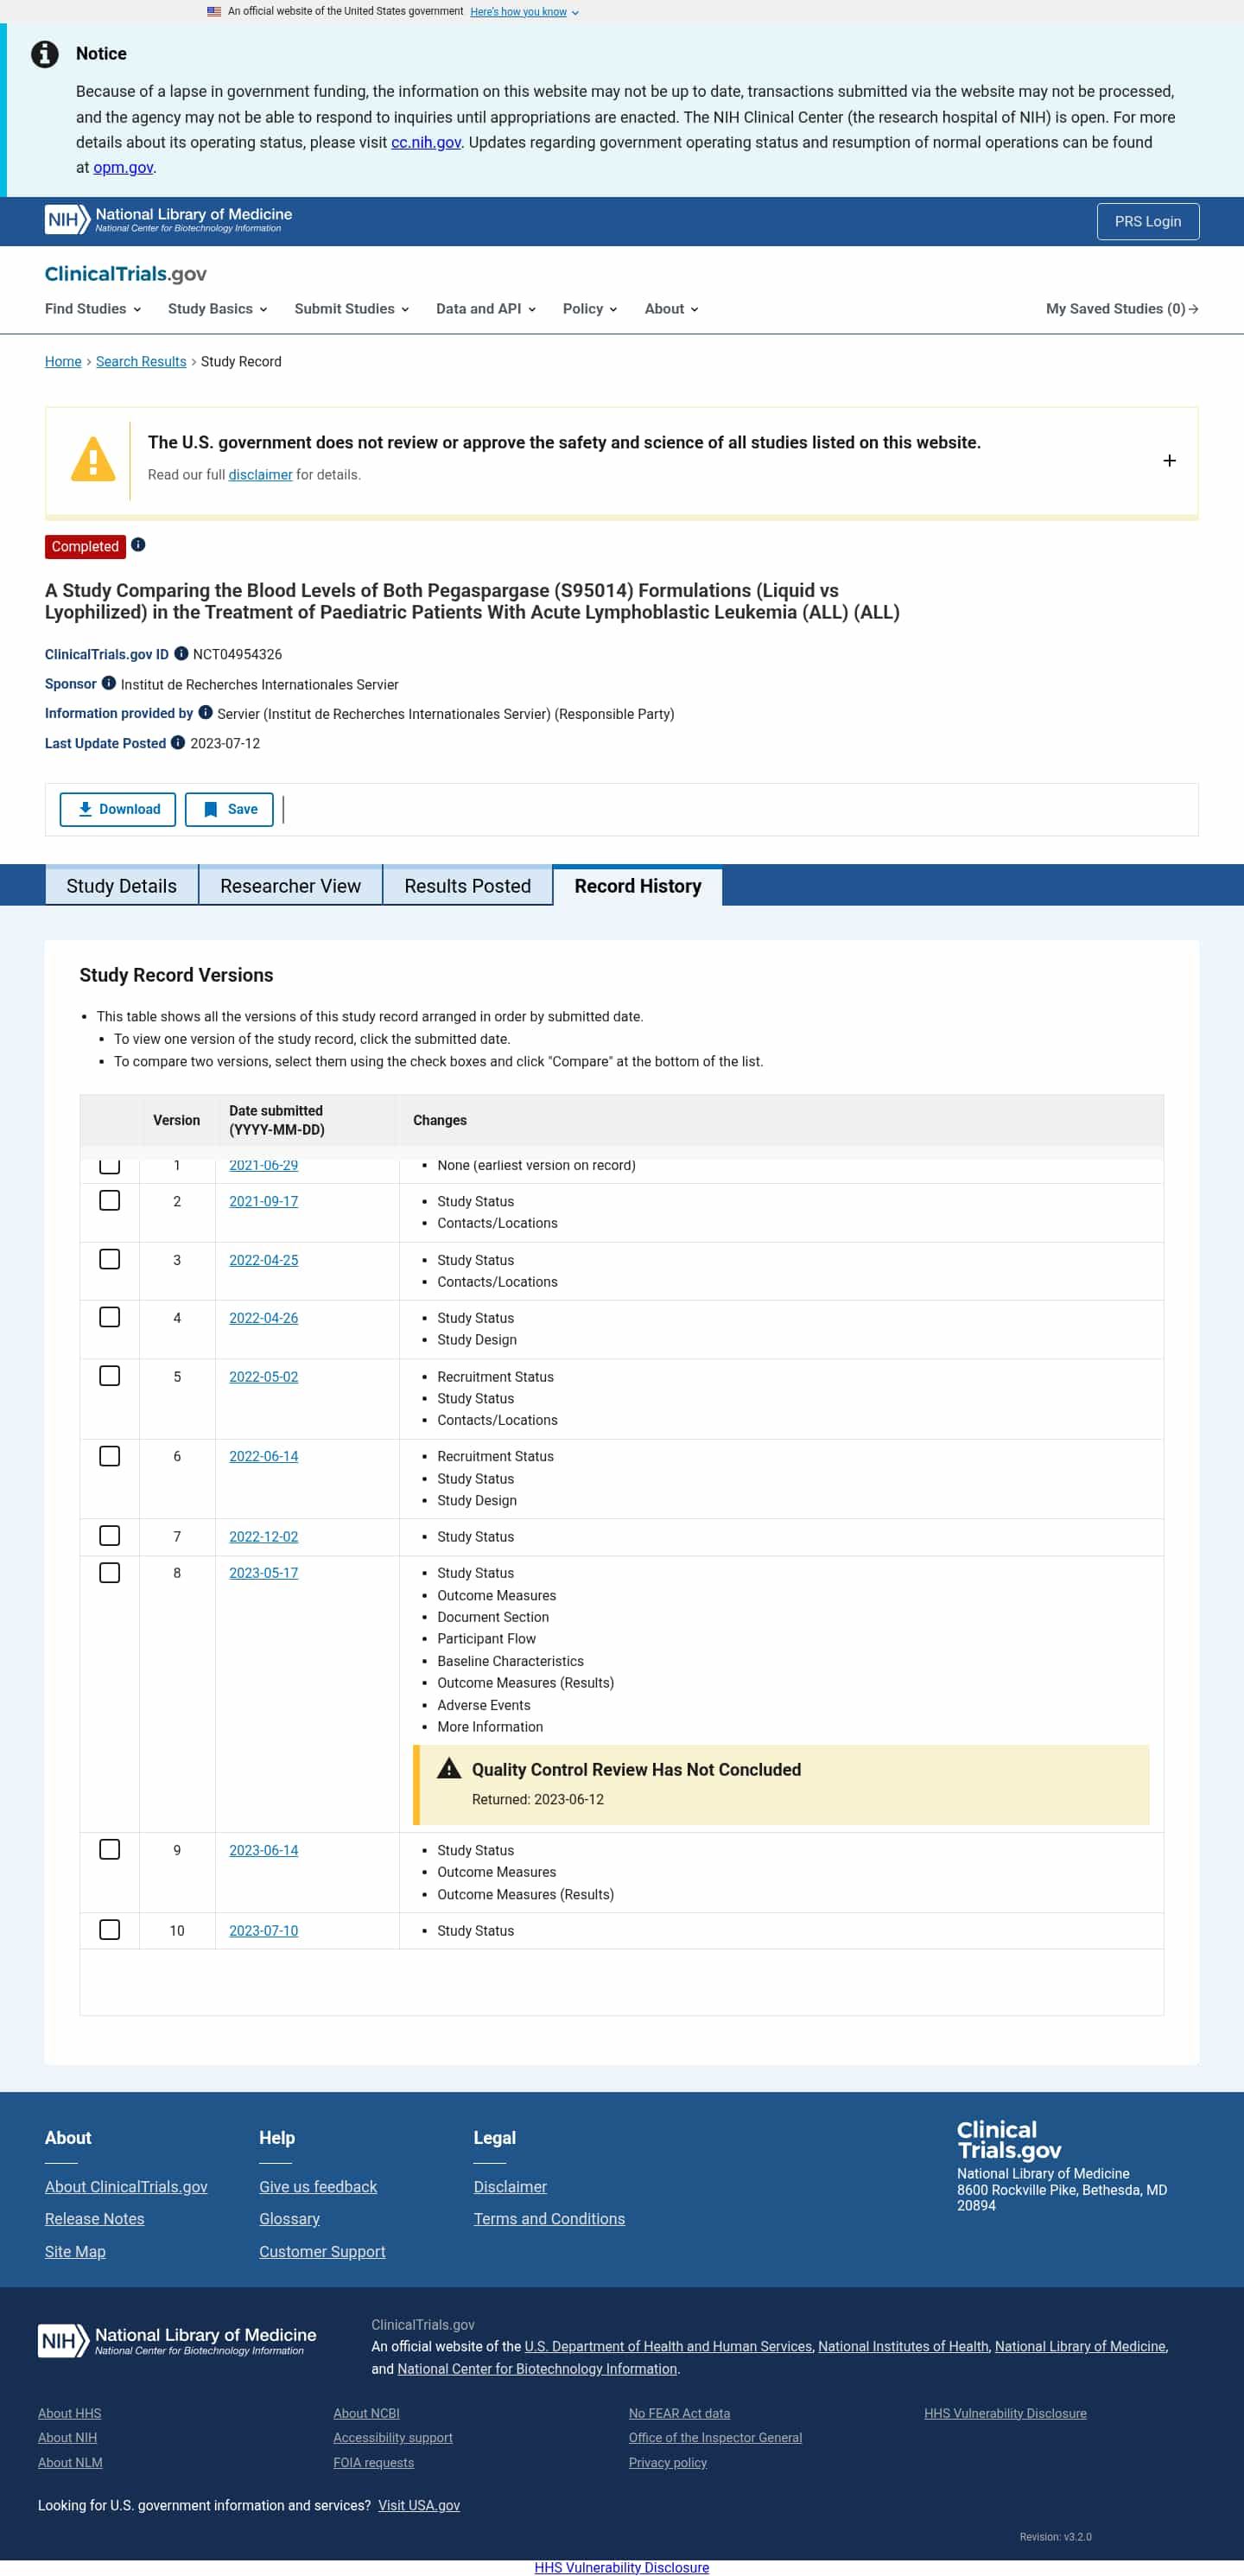Tick the version 7 checkbox

(x=110, y=1537)
